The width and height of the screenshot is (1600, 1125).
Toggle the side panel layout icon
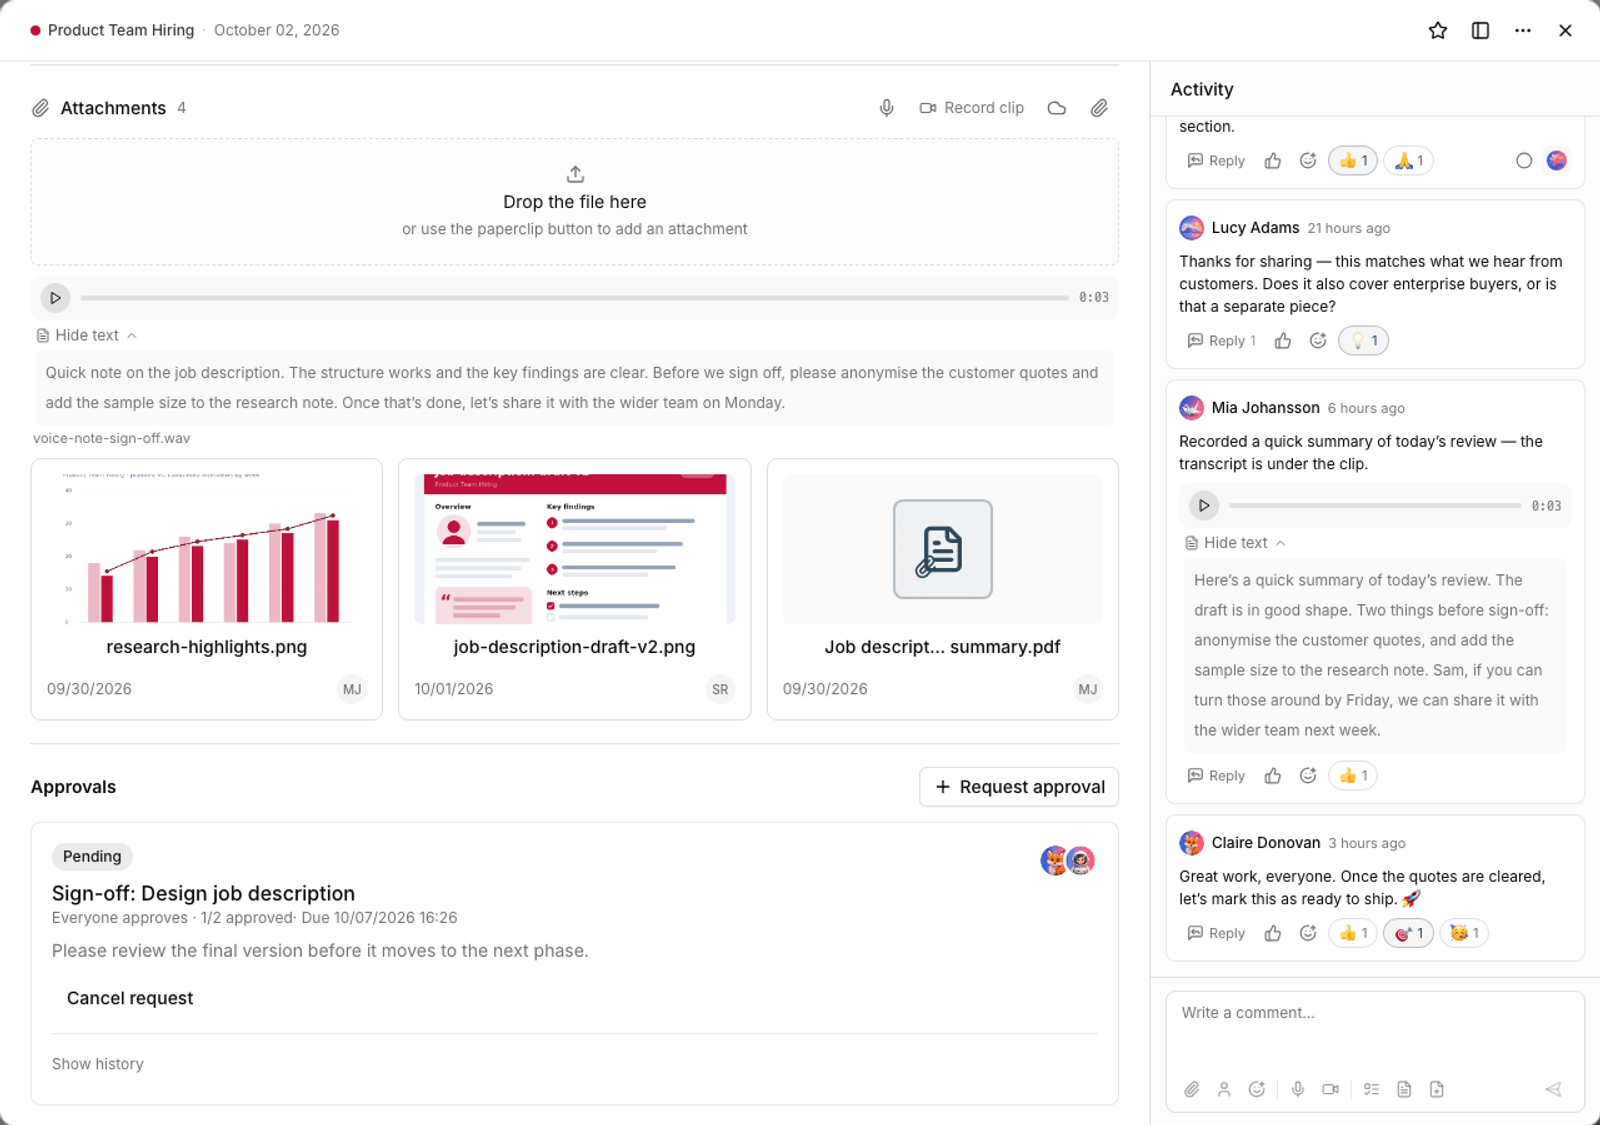(x=1481, y=30)
